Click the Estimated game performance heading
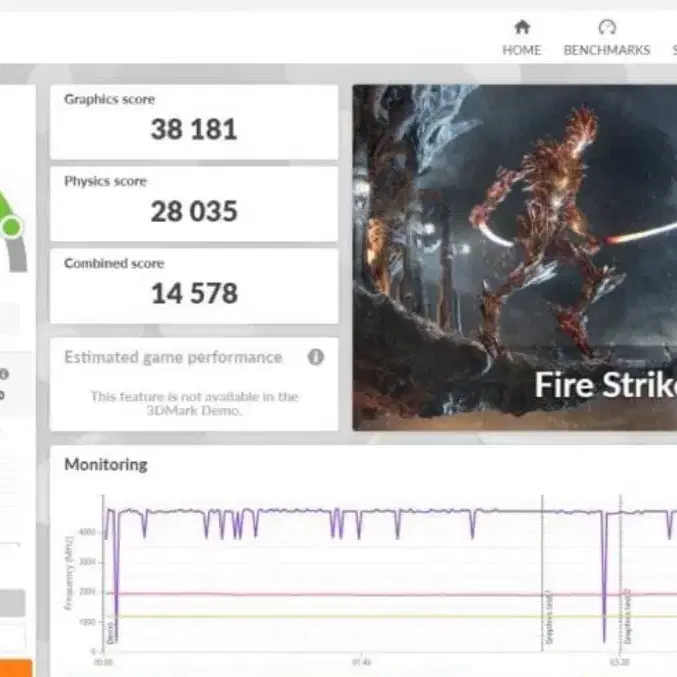677x677 pixels. click(x=173, y=357)
